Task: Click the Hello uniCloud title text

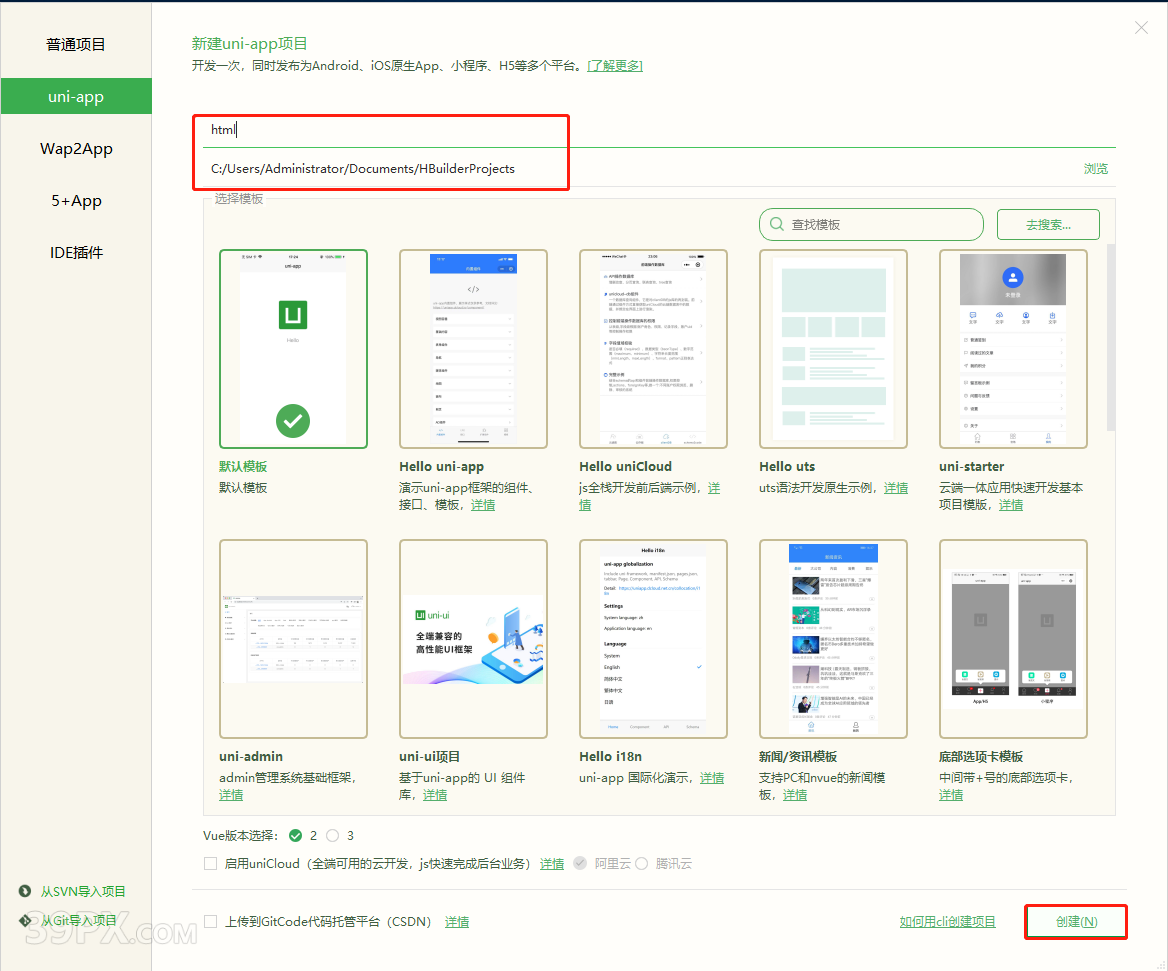Action: 626,466
